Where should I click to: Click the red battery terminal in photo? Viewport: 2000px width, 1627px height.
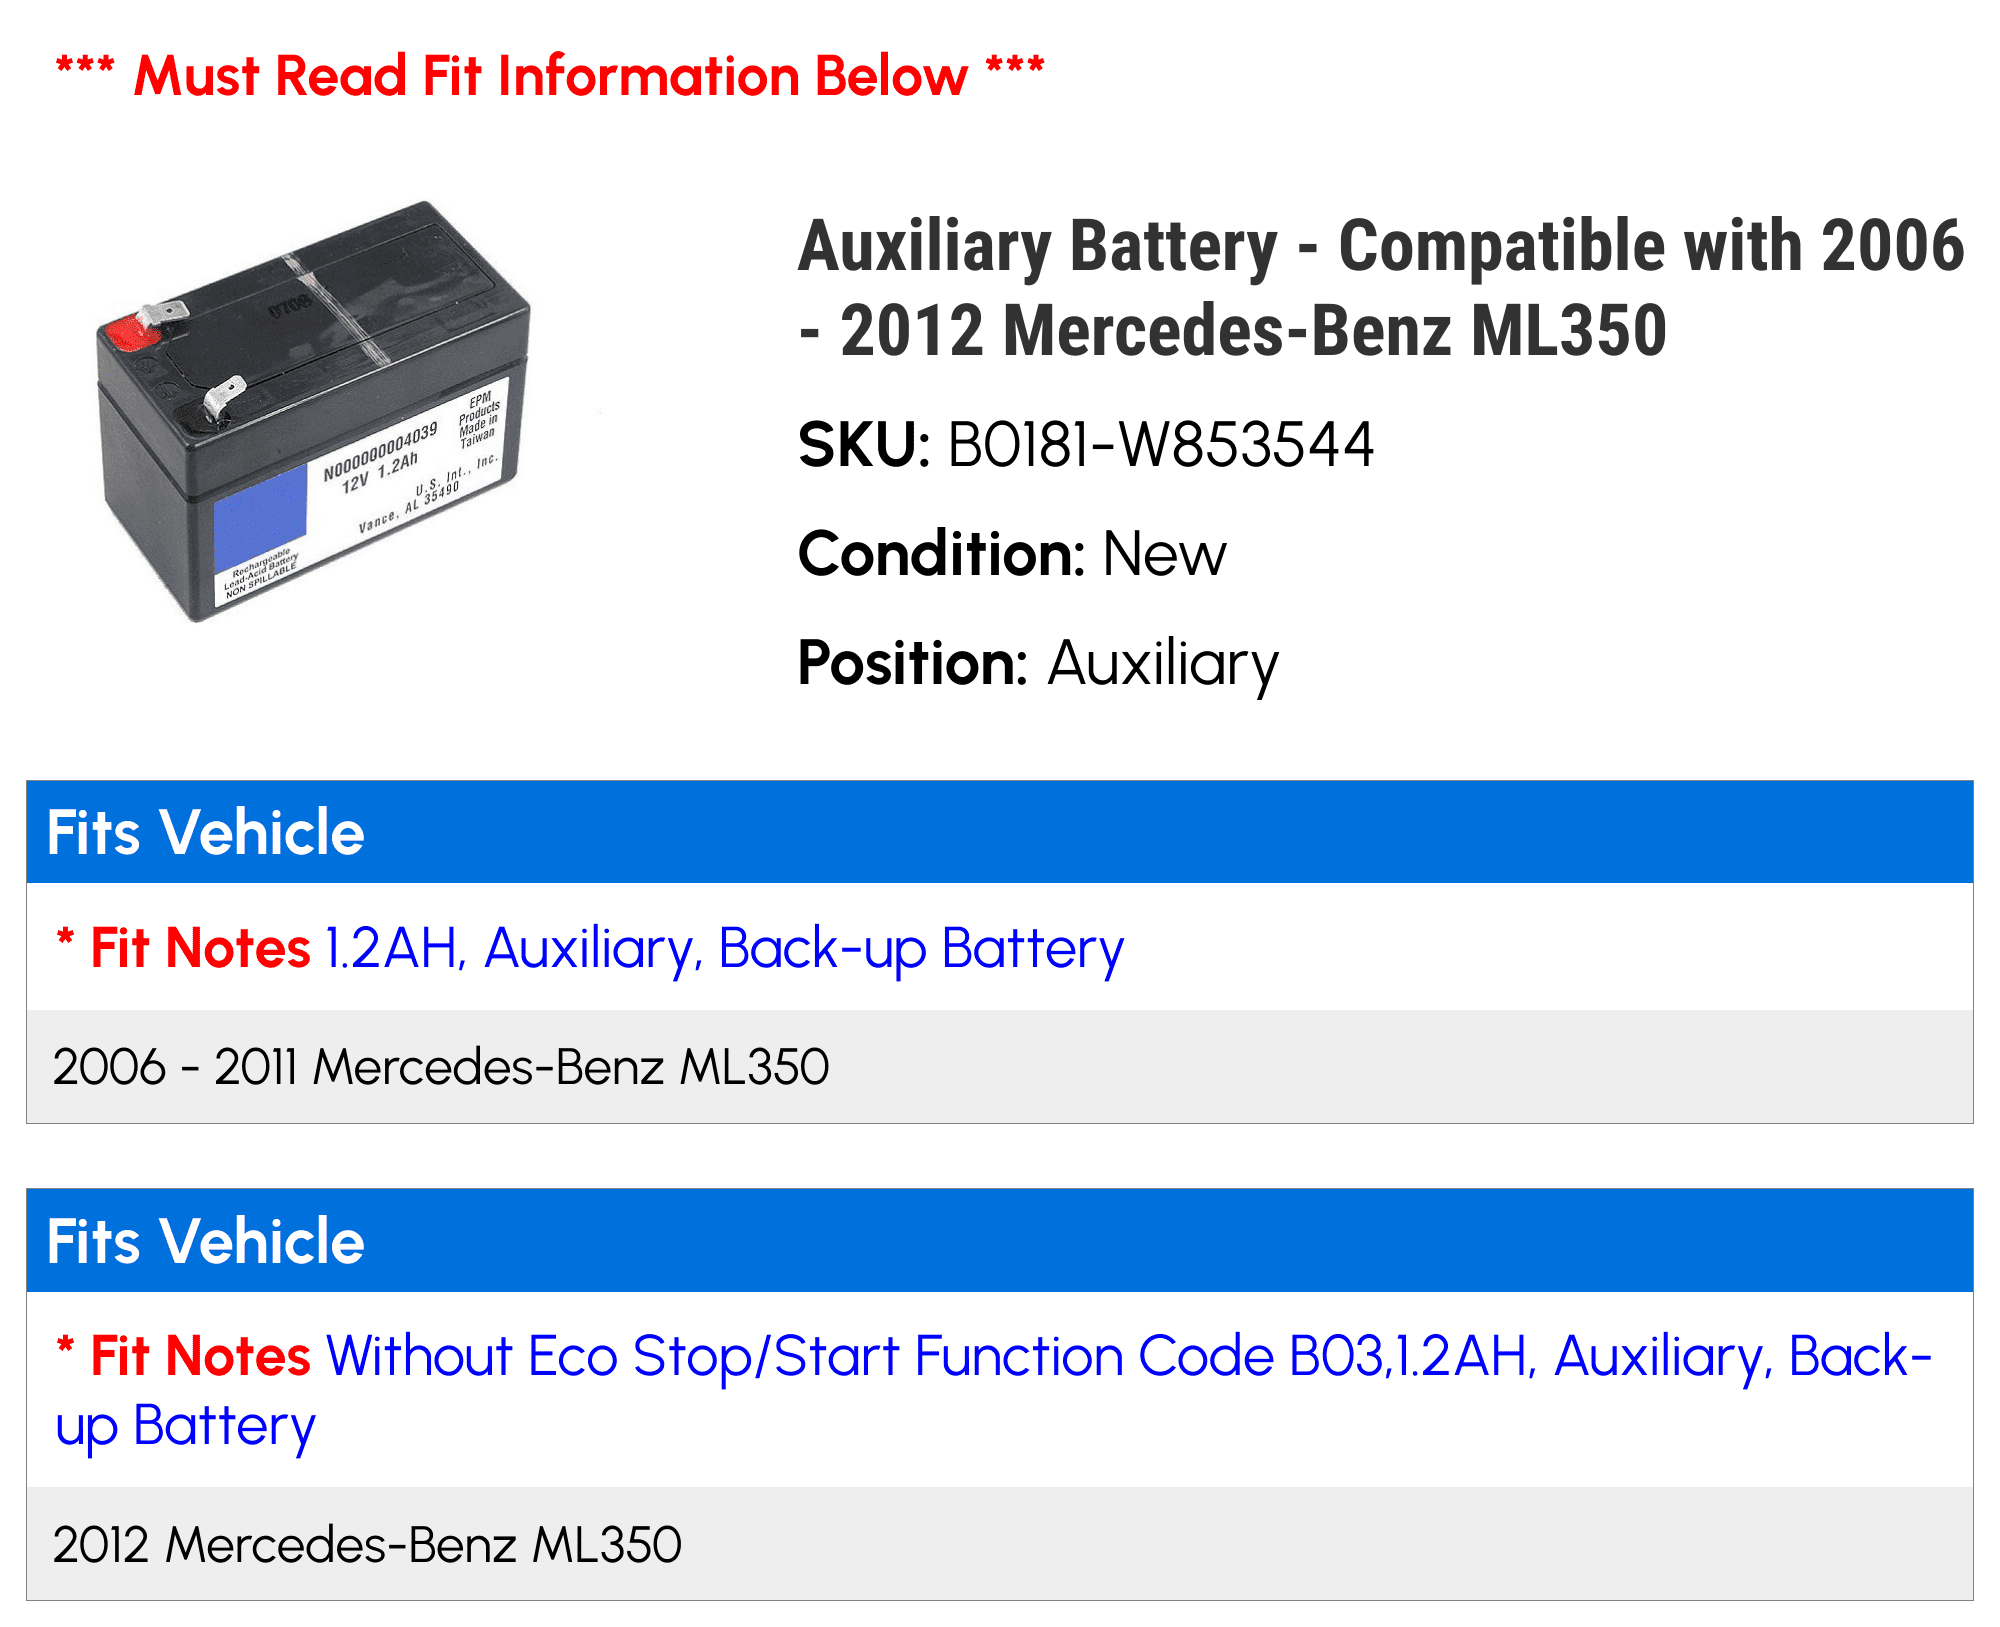coord(127,332)
